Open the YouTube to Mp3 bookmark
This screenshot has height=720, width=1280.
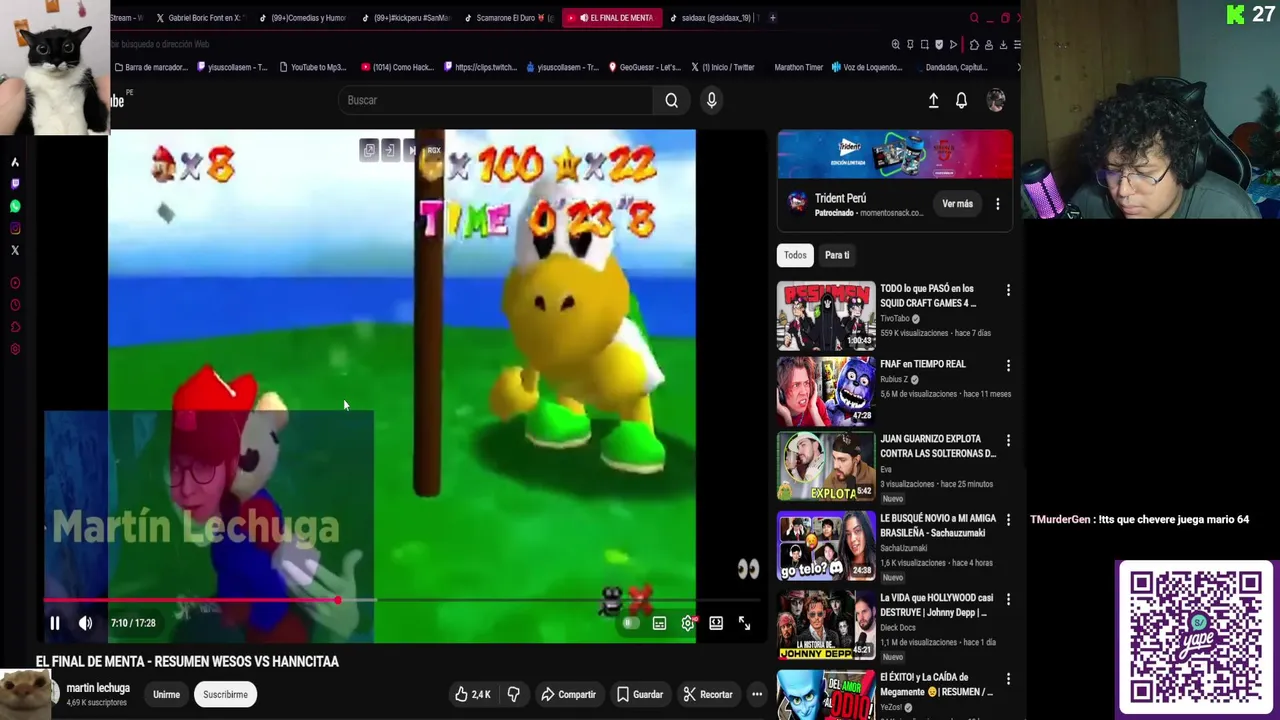312,67
